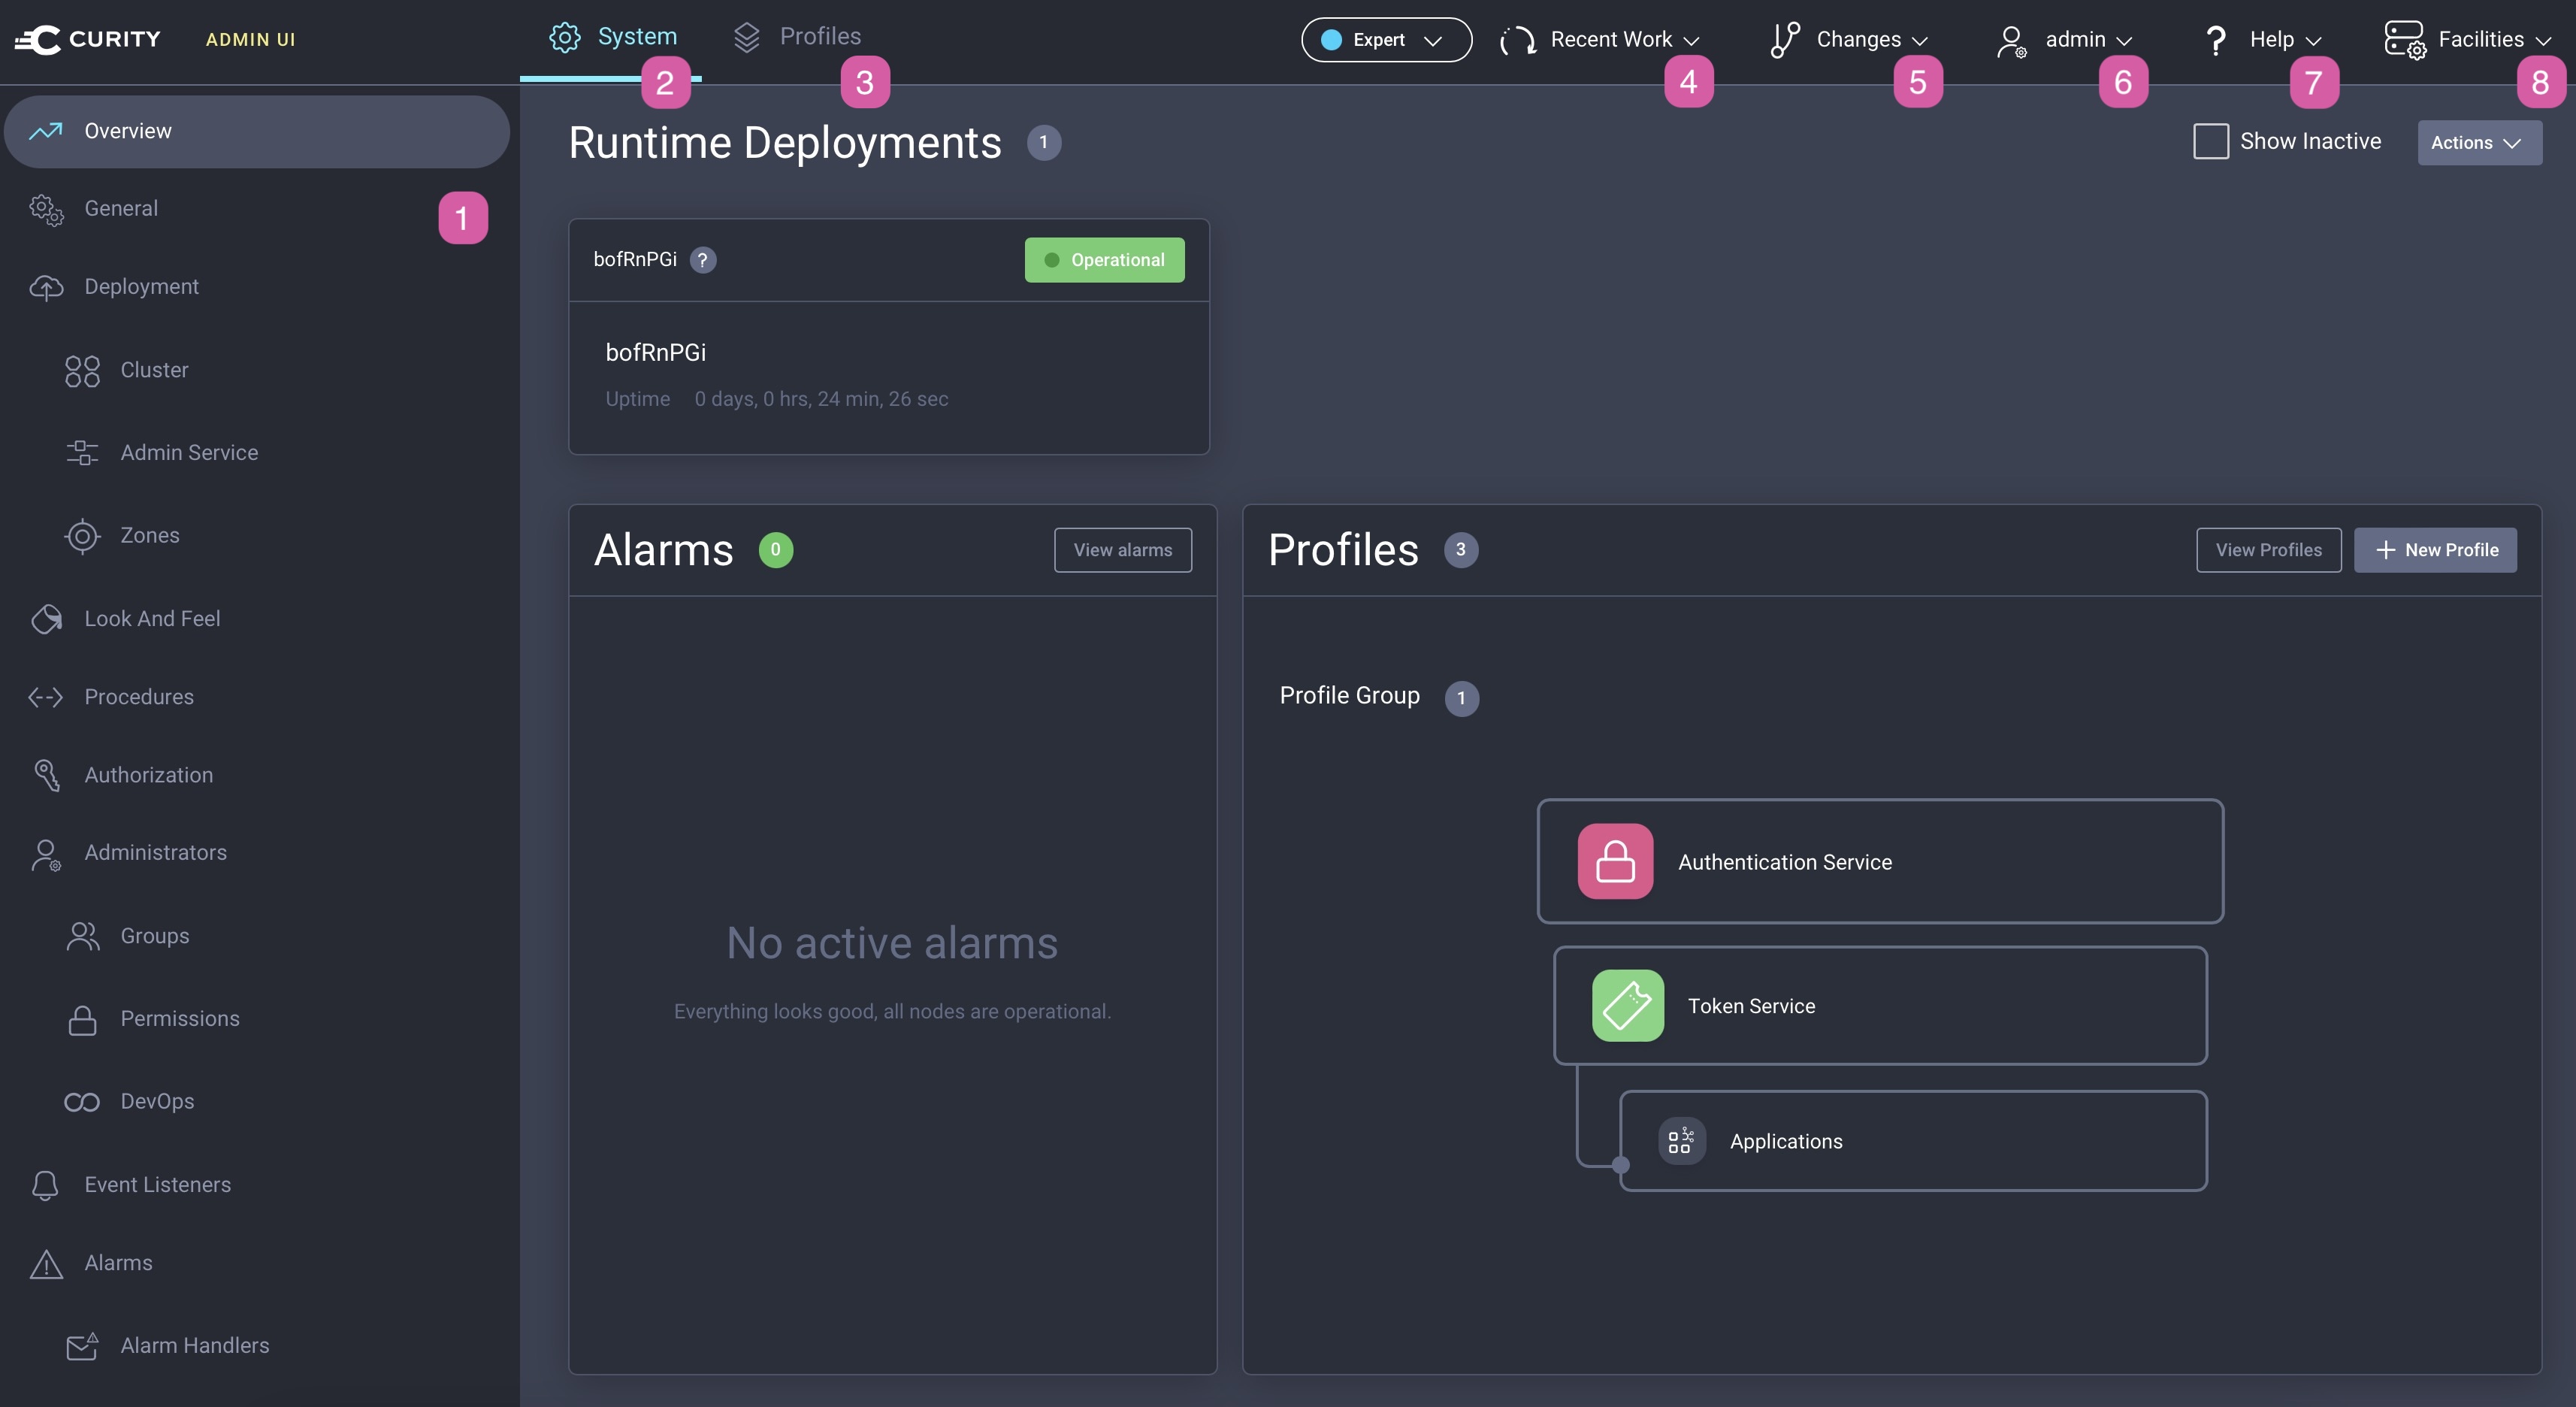Click the Recent Work refresh icon
2576x1407 pixels.
pyautogui.click(x=1517, y=40)
